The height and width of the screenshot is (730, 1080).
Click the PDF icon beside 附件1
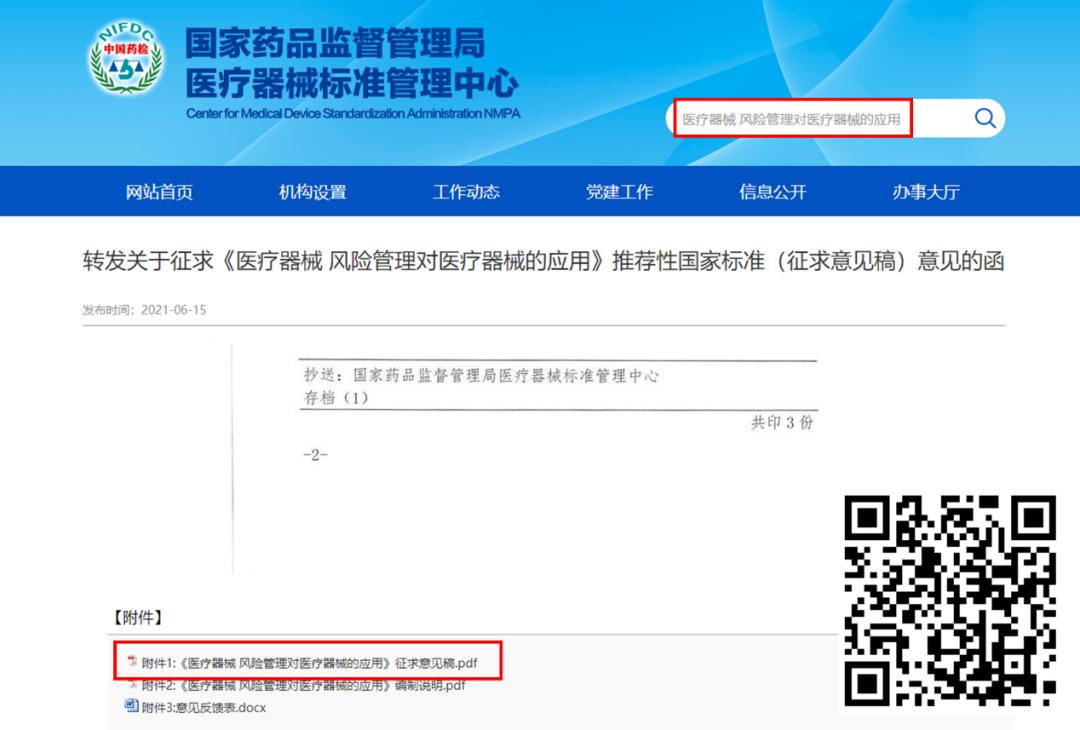tap(132, 661)
